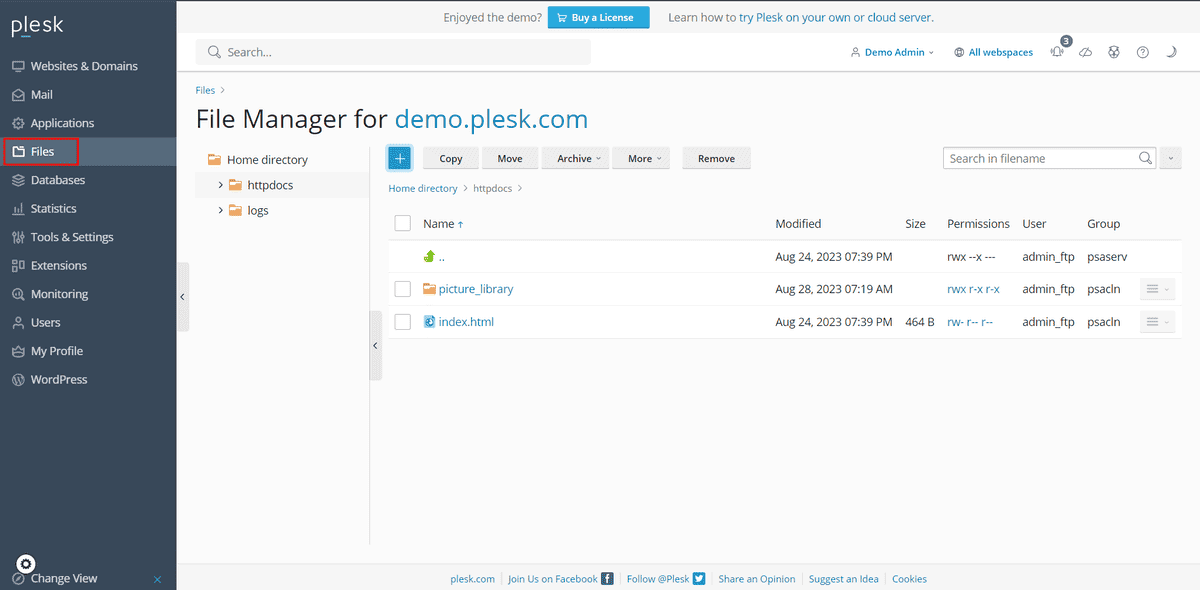Toggle dark mode moon icon
The height and width of the screenshot is (590, 1200).
click(1171, 52)
